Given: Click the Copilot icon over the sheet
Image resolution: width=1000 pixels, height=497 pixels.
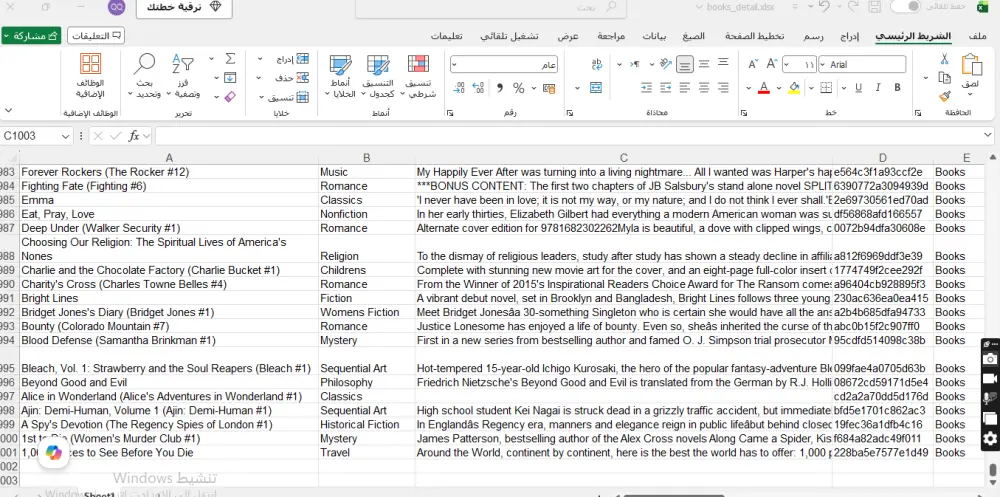Looking at the screenshot, I should (54, 452).
